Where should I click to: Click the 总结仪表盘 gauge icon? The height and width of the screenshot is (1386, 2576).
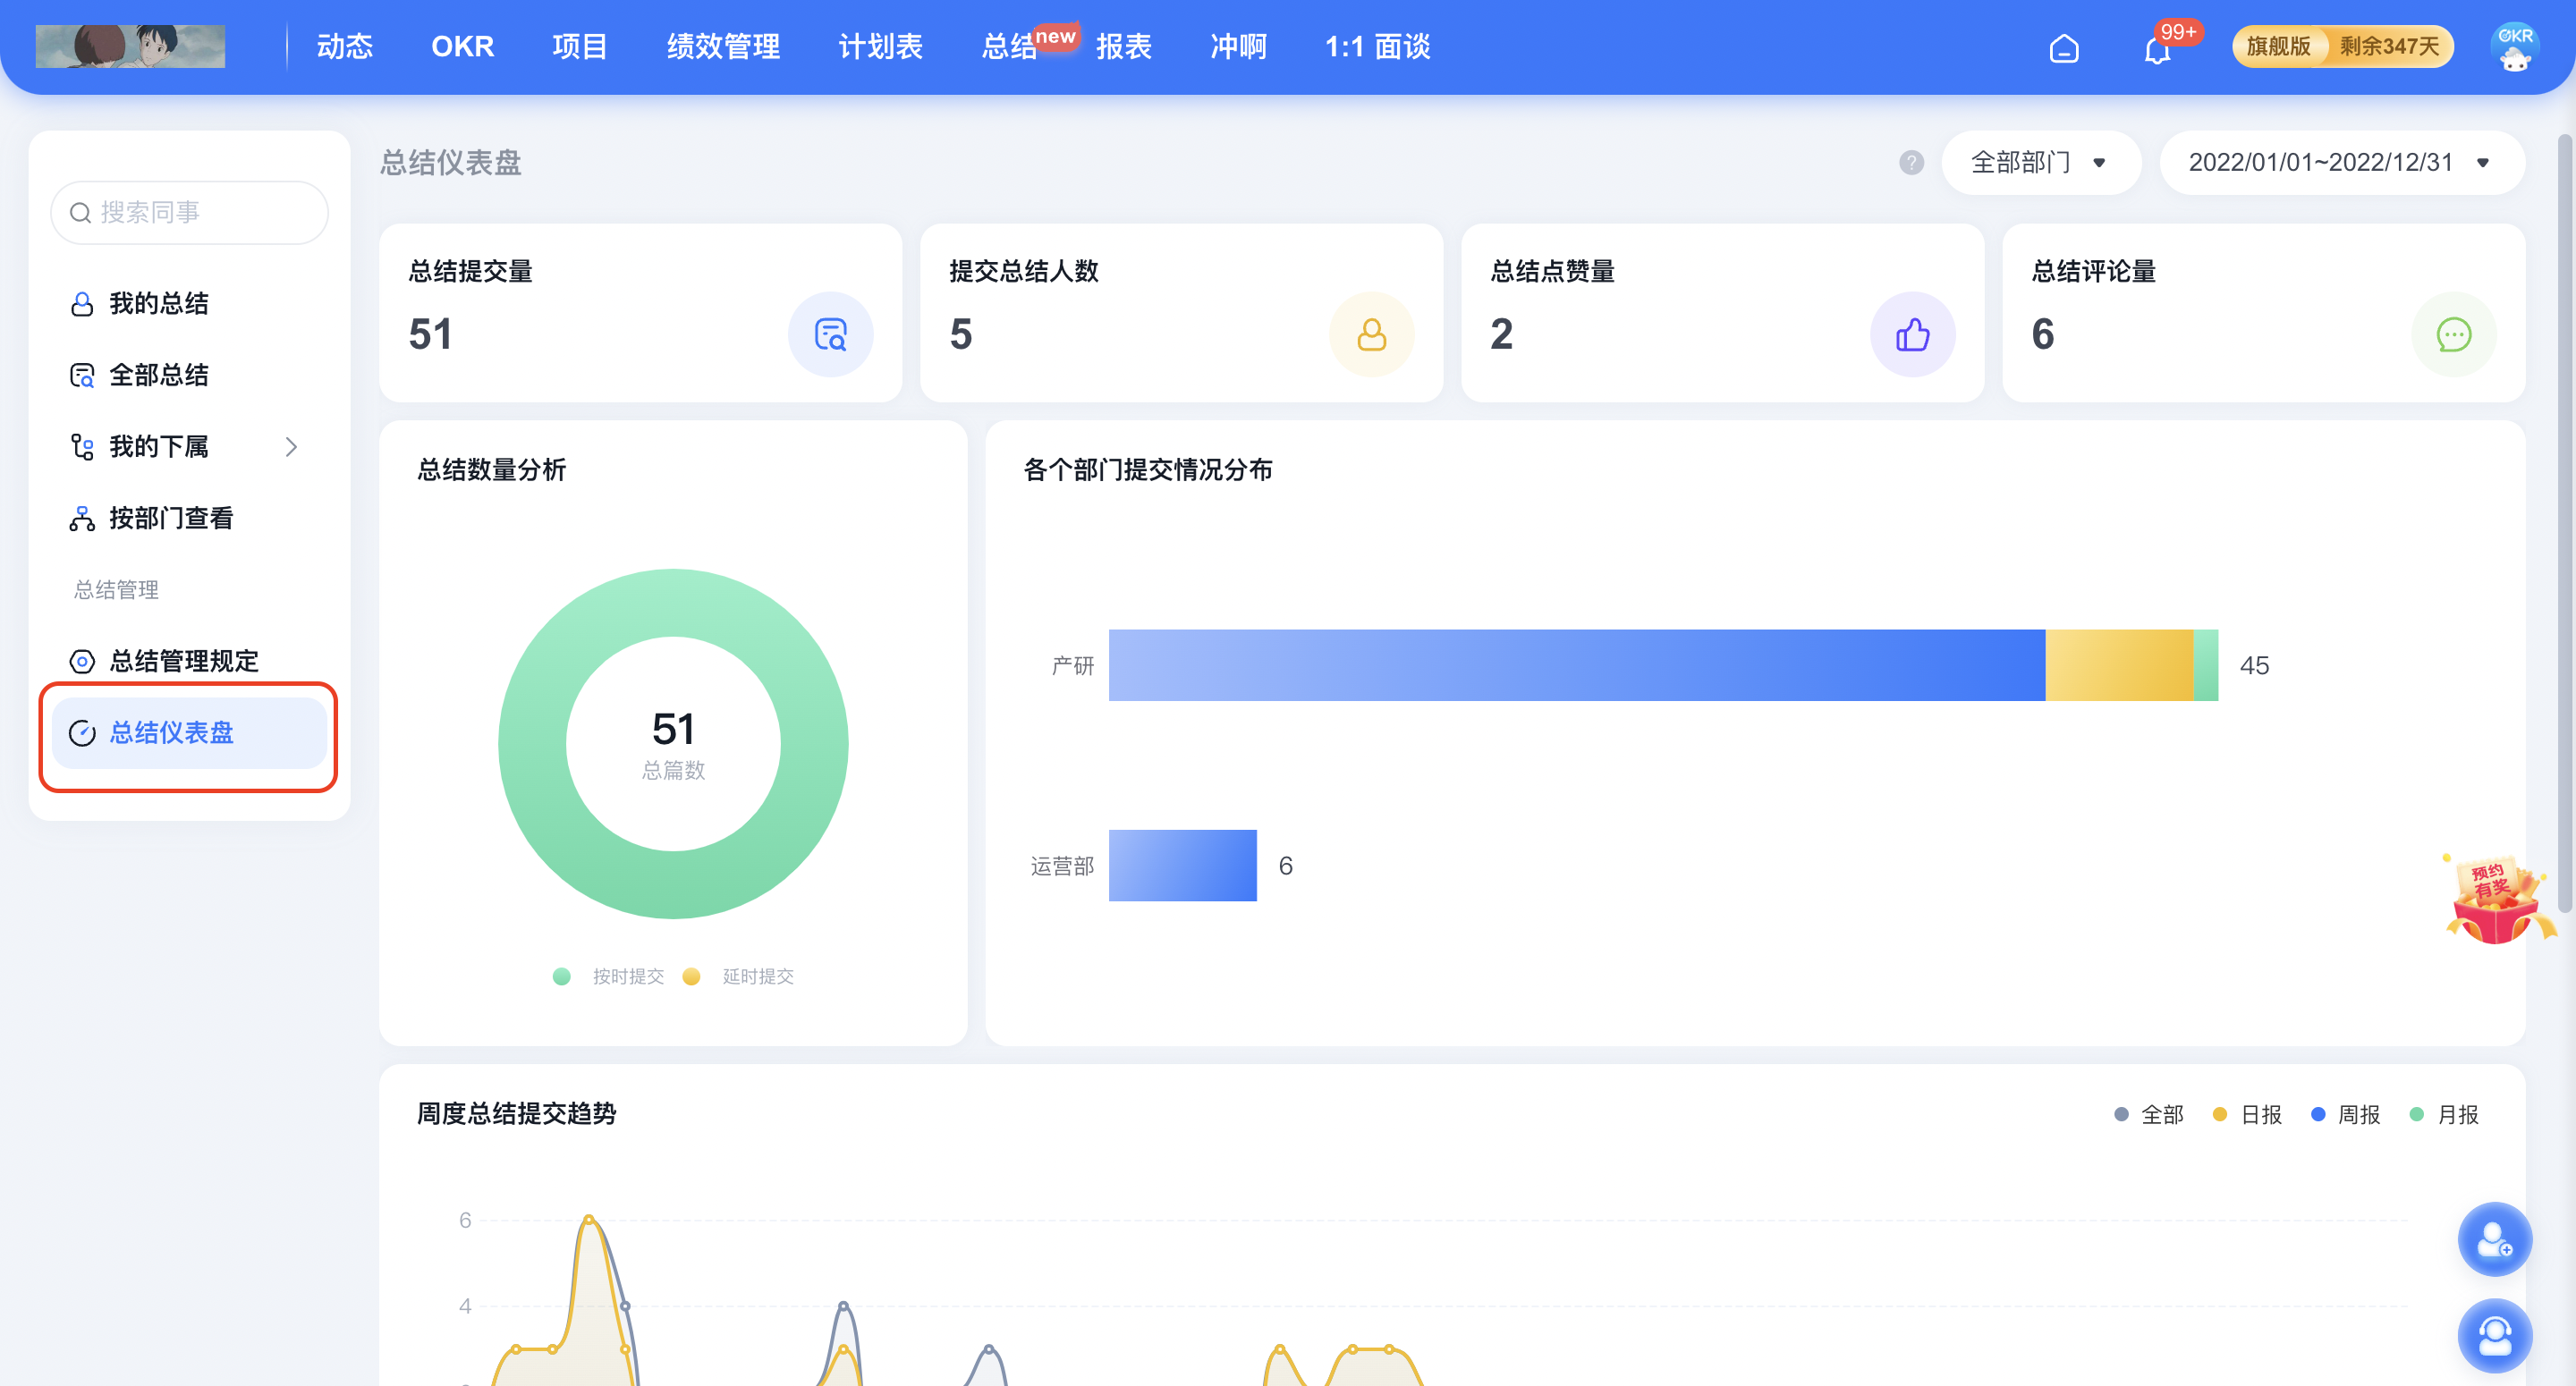point(82,733)
